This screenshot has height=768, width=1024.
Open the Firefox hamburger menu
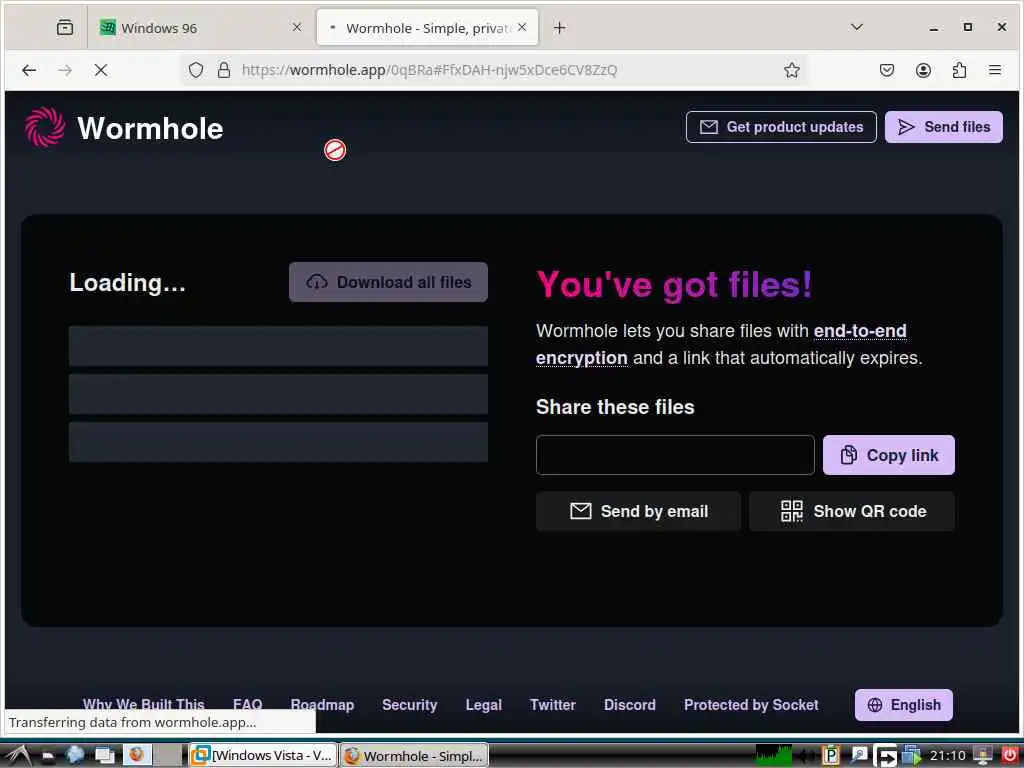[995, 70]
